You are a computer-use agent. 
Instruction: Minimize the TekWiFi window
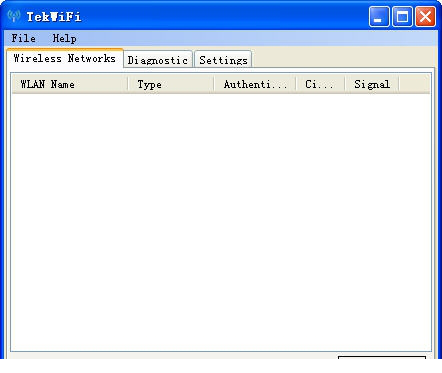click(x=379, y=16)
